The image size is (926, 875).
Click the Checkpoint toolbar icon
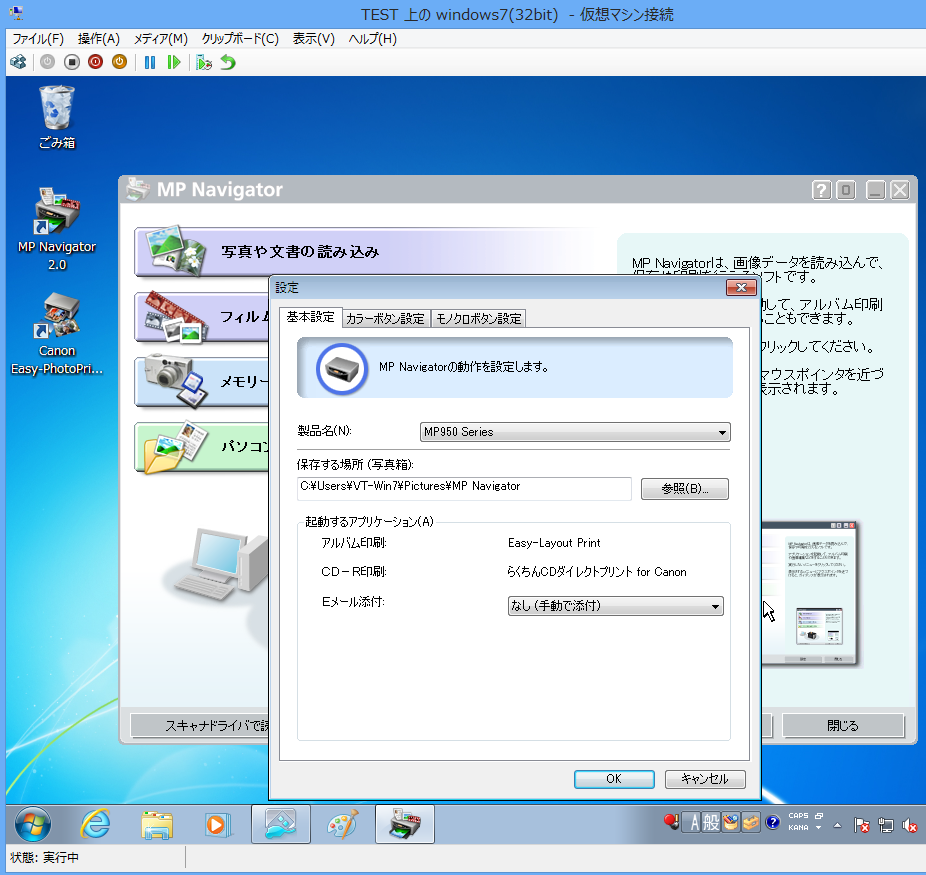point(204,62)
